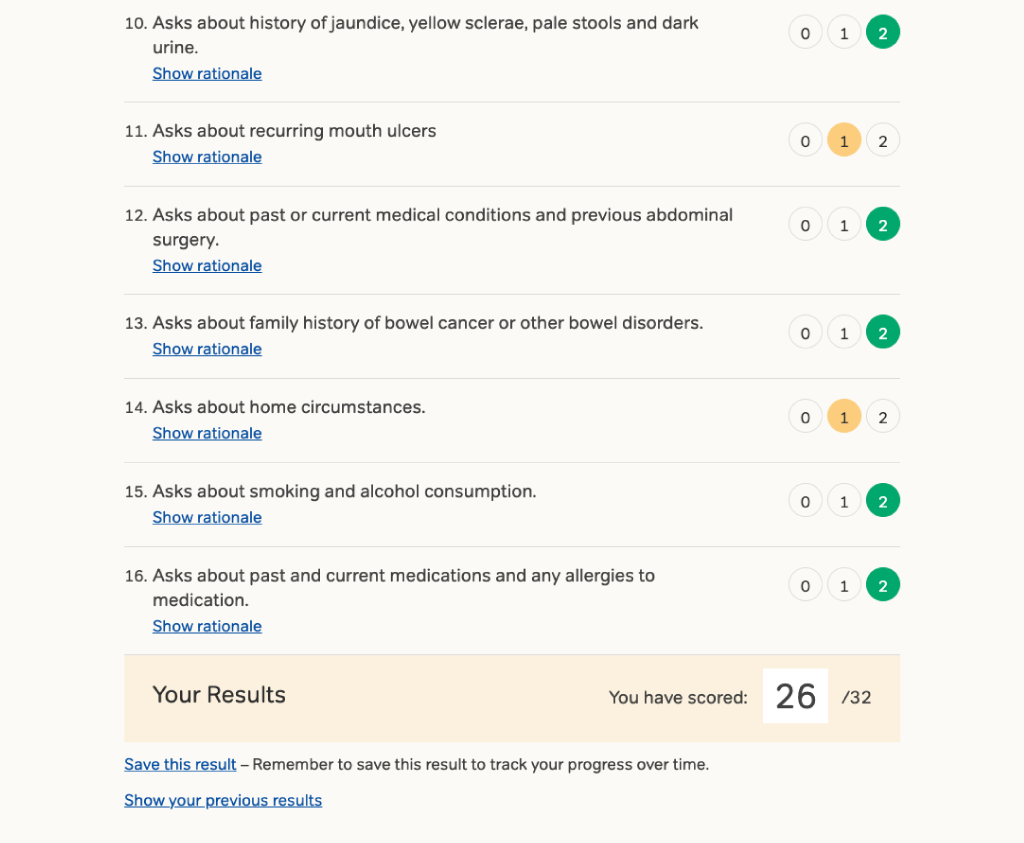The image size is (1024, 843).
Task: Open rationale for smoking and alcohol consumption
Action: (207, 517)
